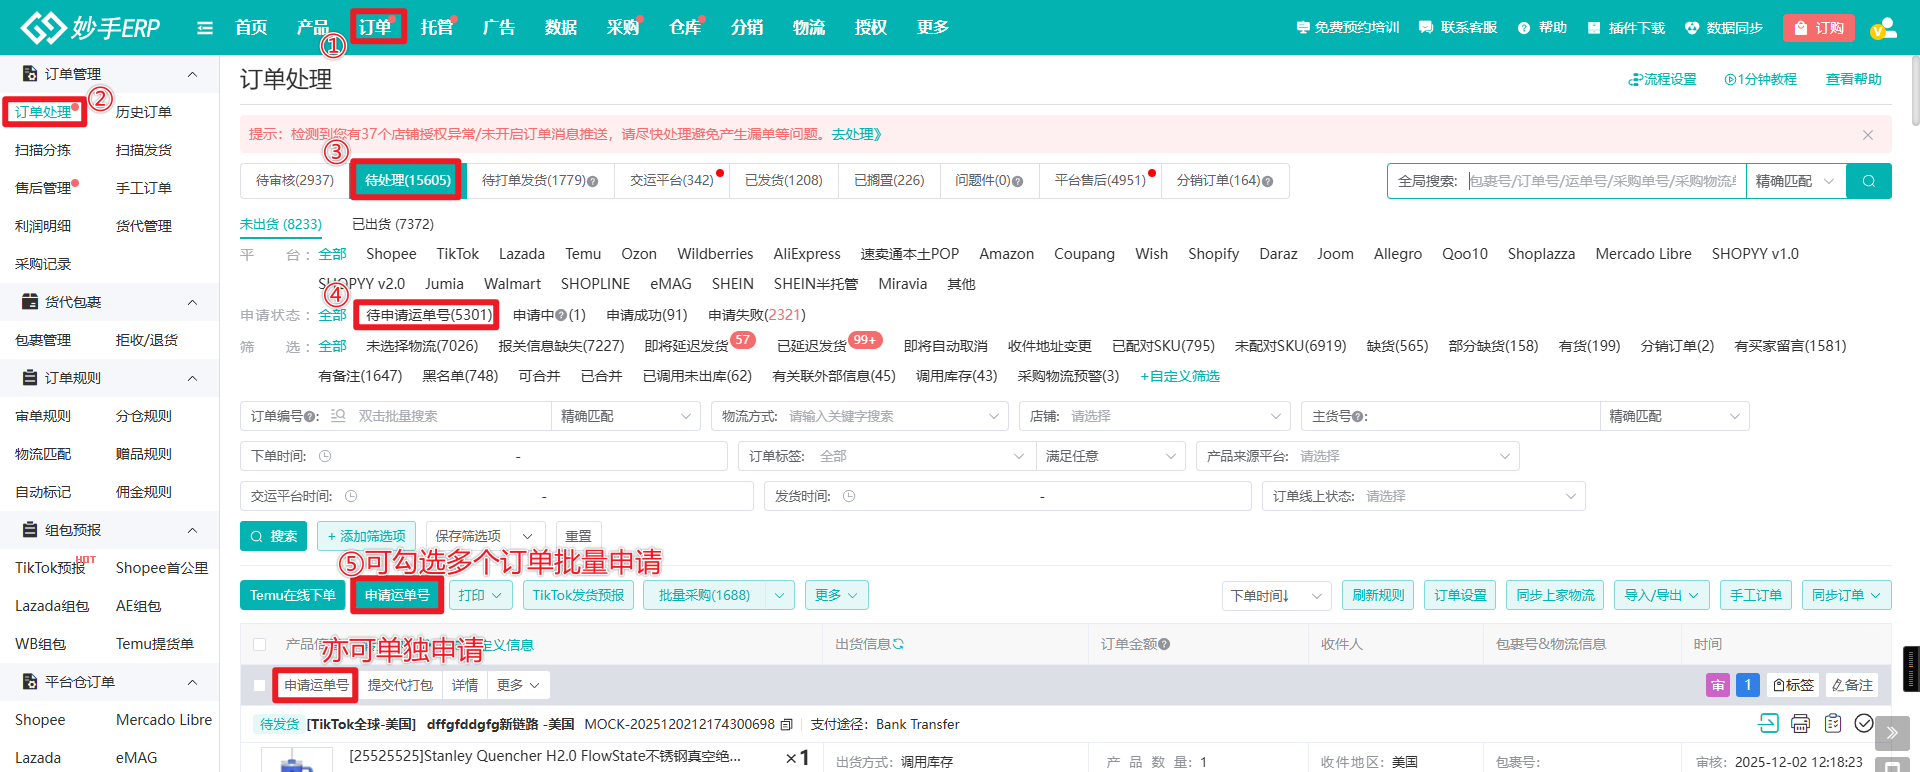This screenshot has width=1920, height=772.
Task: Dismiss the pink warning banner with the X
Action: 1867,134
